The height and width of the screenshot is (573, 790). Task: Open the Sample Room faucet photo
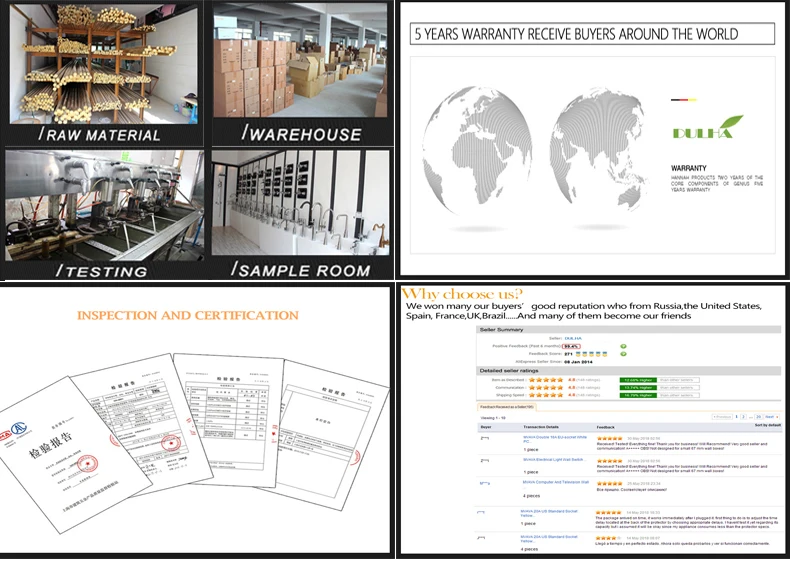click(x=300, y=203)
